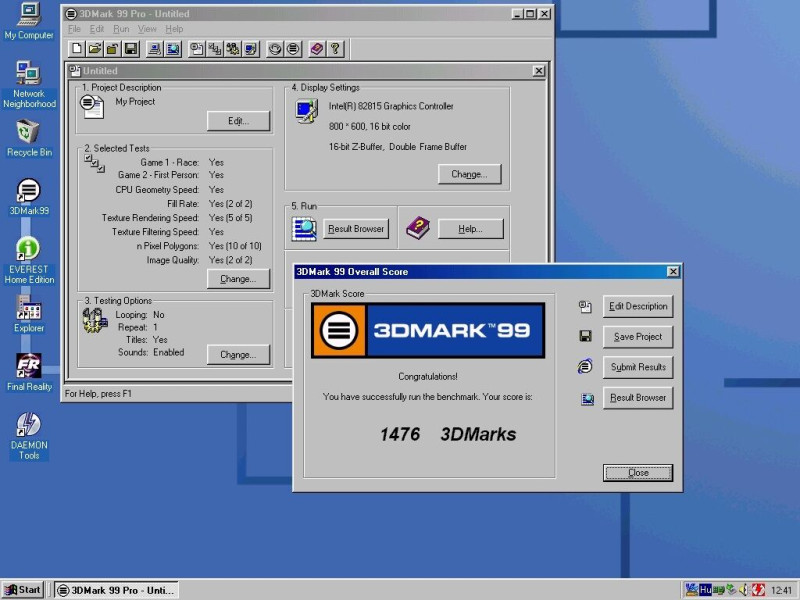The image size is (800, 600).
Task: Close the Overall Score dialog with Close button
Action: [638, 473]
